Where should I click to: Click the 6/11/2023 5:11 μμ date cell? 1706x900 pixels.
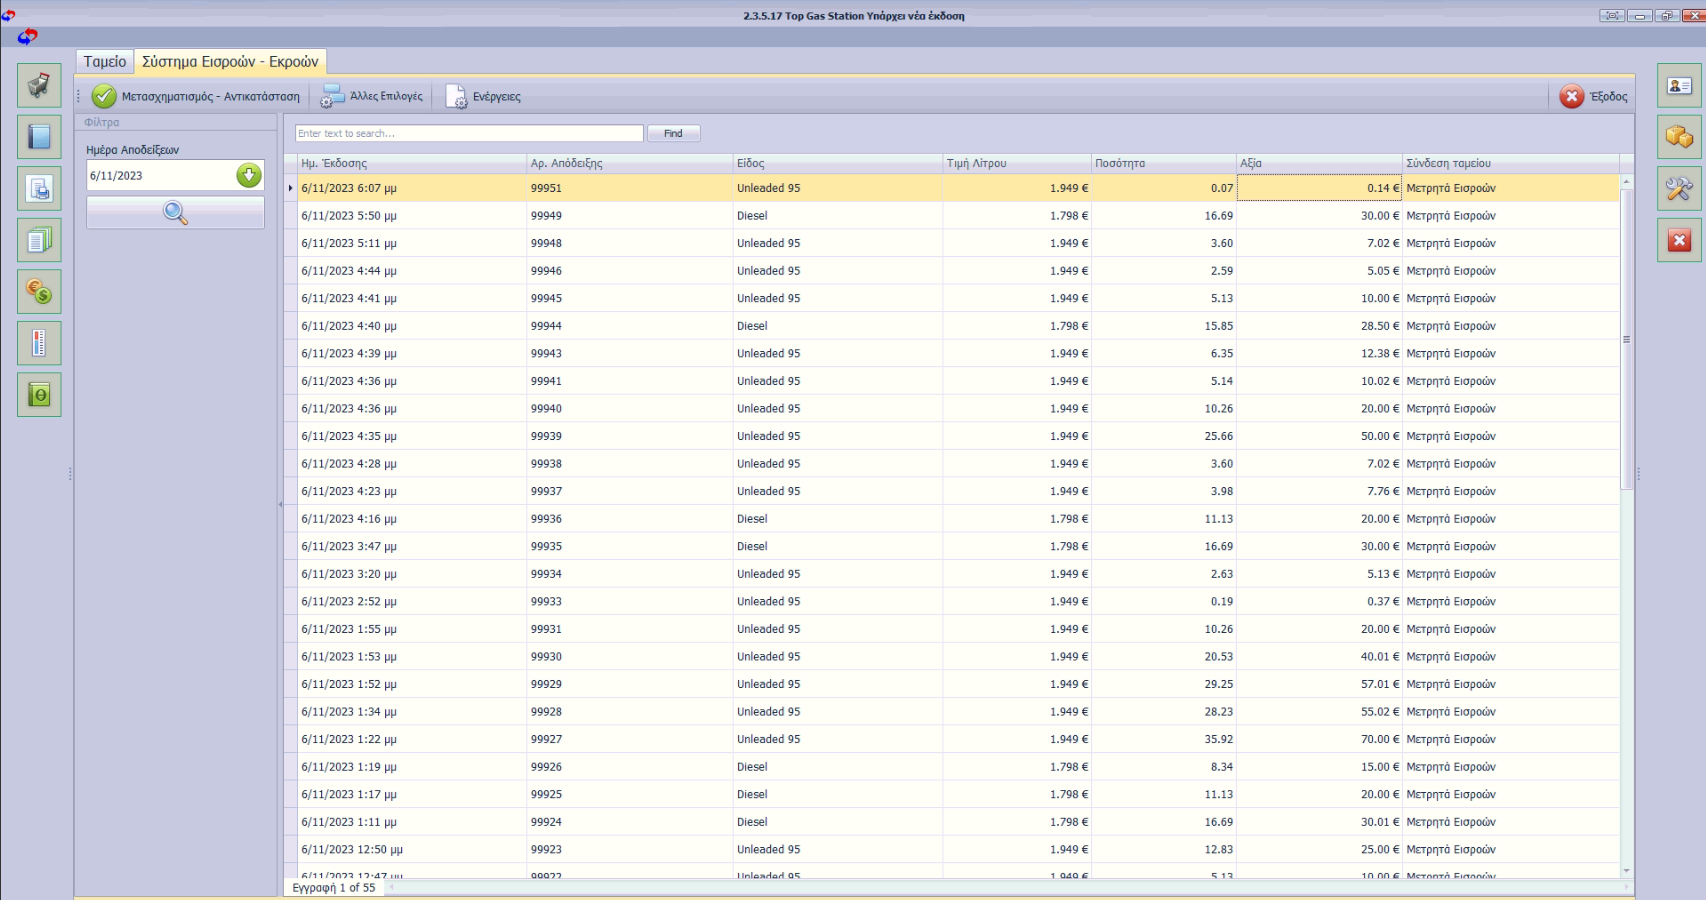click(x=412, y=243)
